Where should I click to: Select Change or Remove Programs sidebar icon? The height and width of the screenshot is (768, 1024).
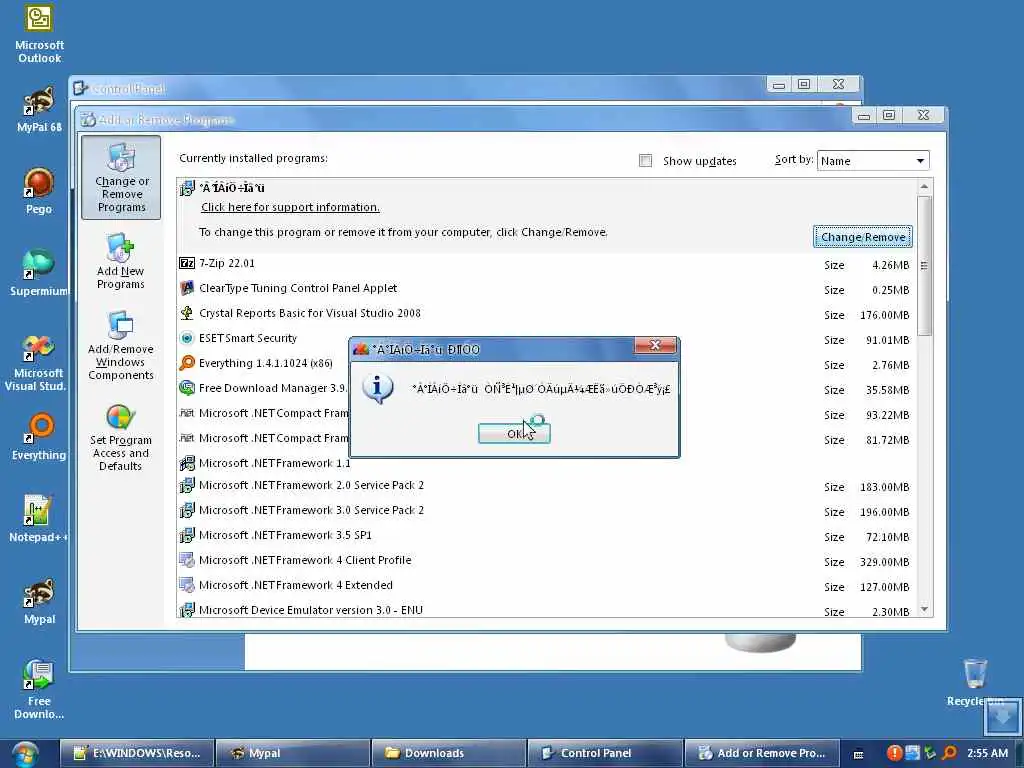tap(121, 178)
